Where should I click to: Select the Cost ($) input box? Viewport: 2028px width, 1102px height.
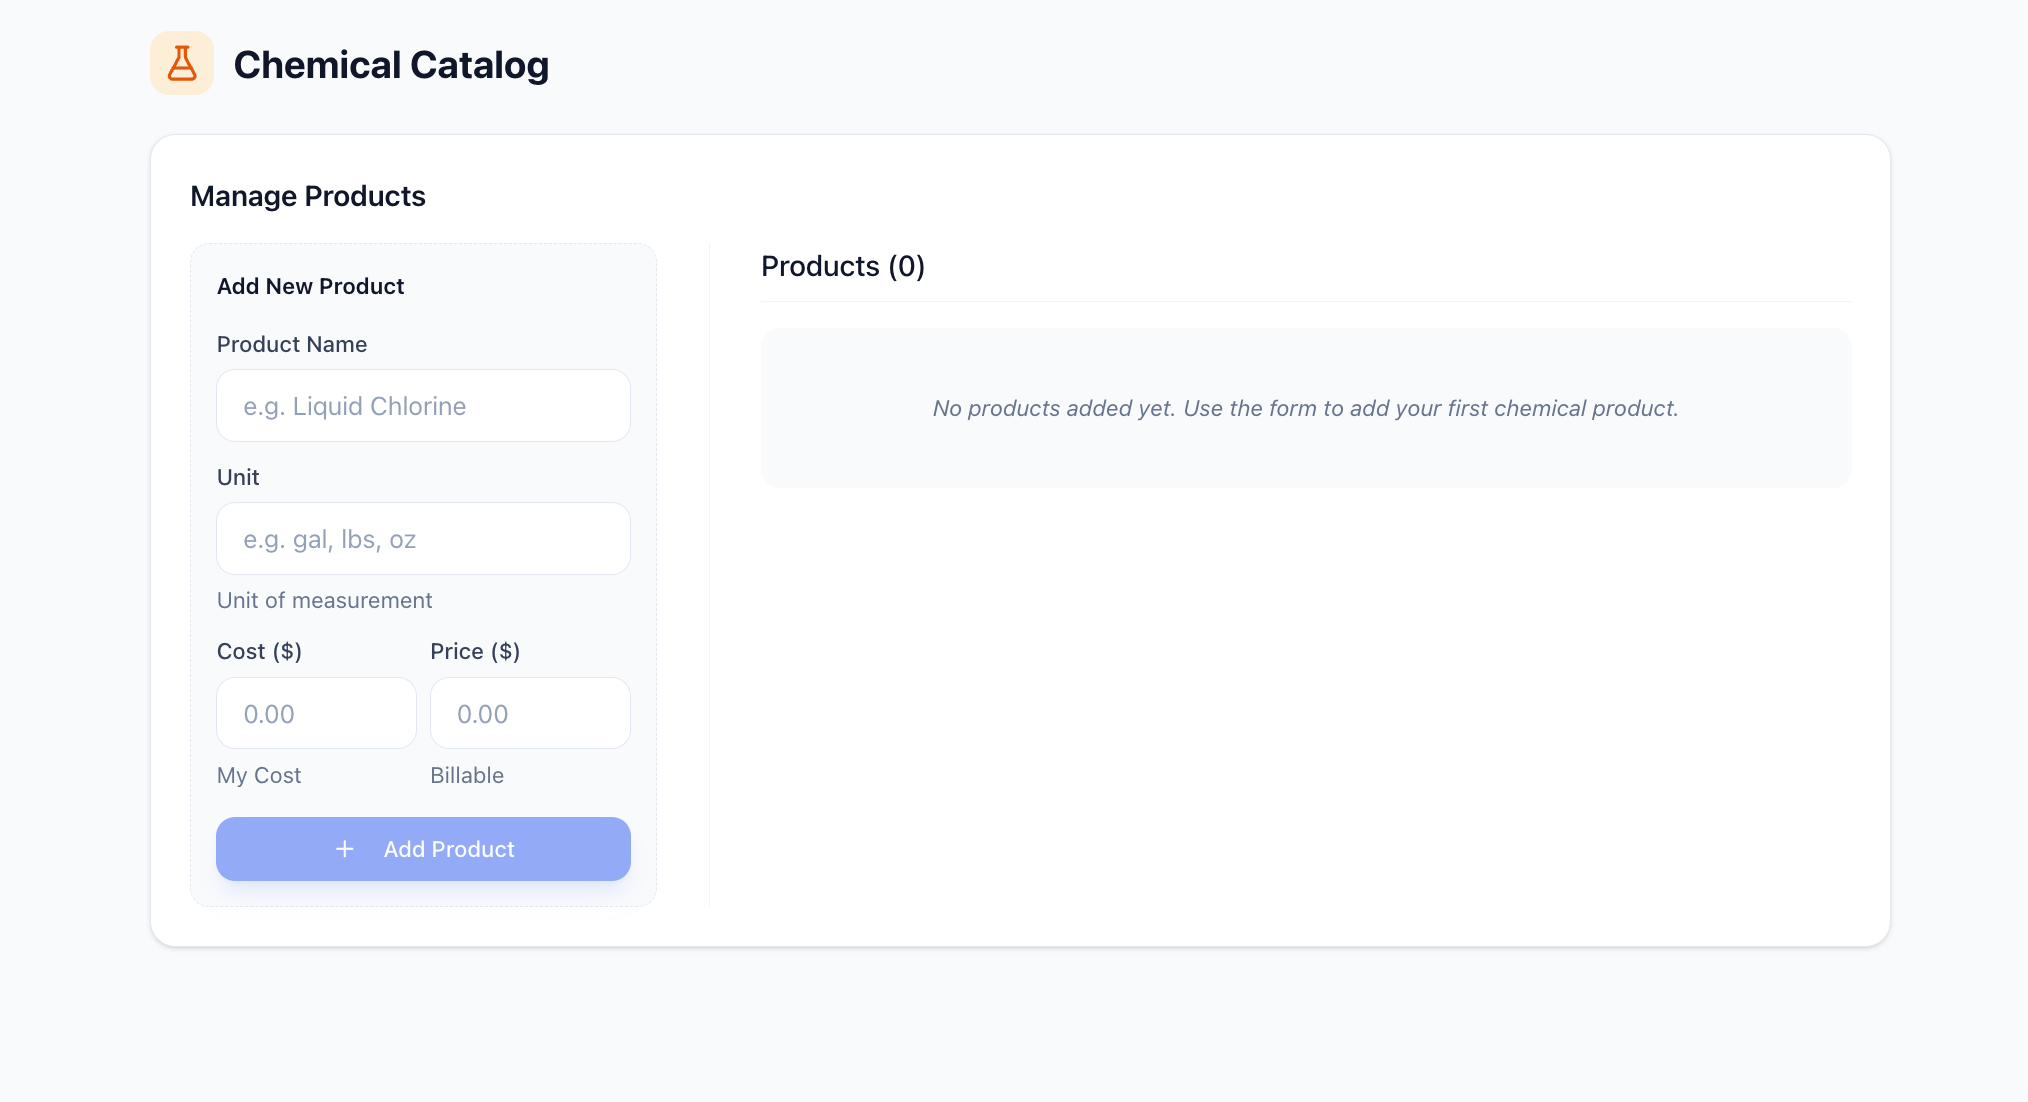(x=316, y=714)
